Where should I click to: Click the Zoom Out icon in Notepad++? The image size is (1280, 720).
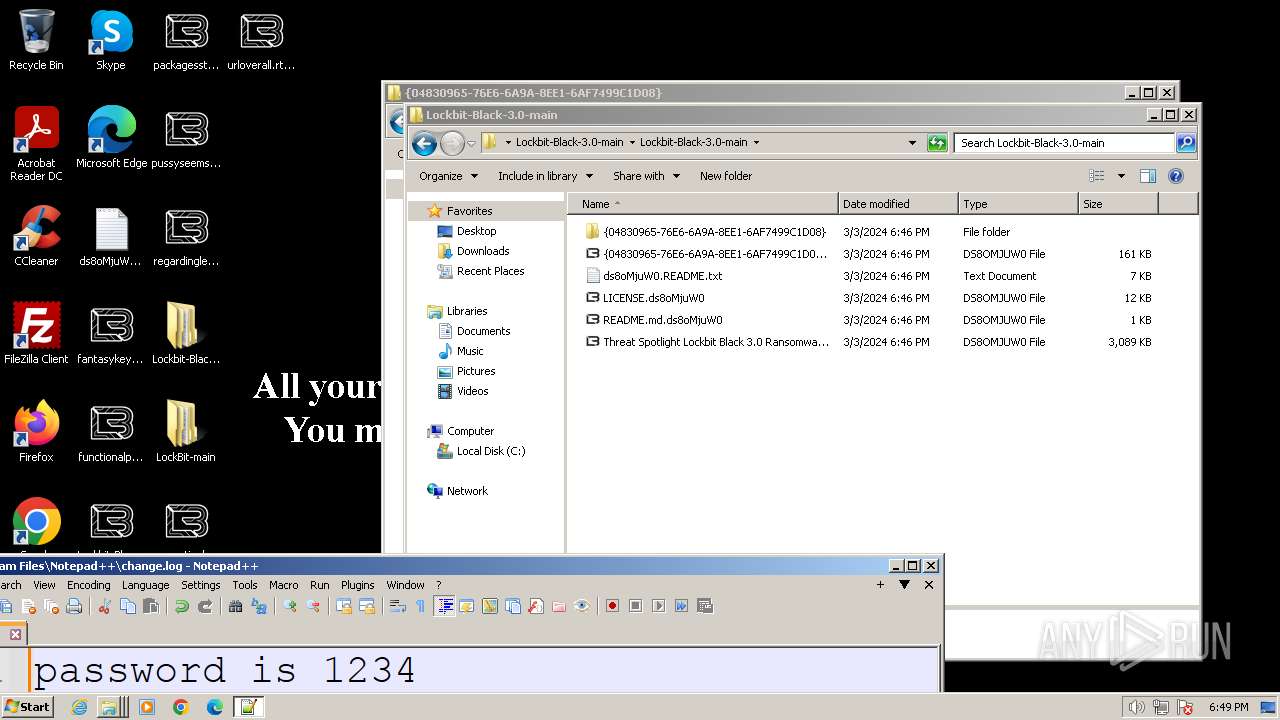tap(313, 606)
